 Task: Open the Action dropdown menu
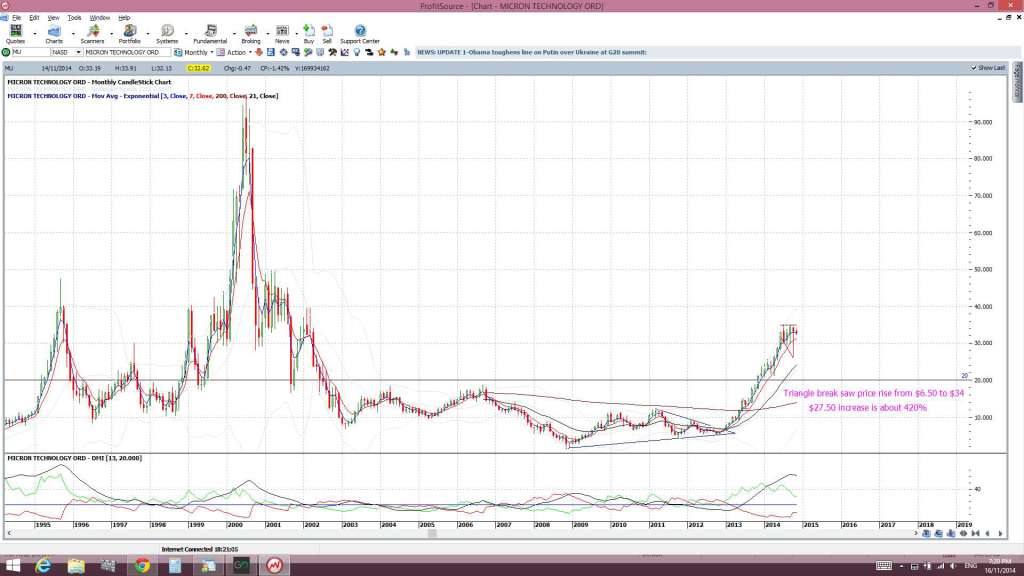[250, 52]
